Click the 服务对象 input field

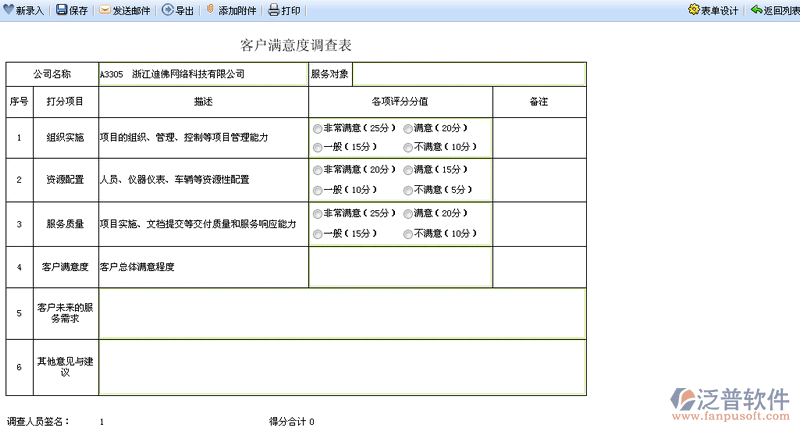pyautogui.click(x=468, y=75)
